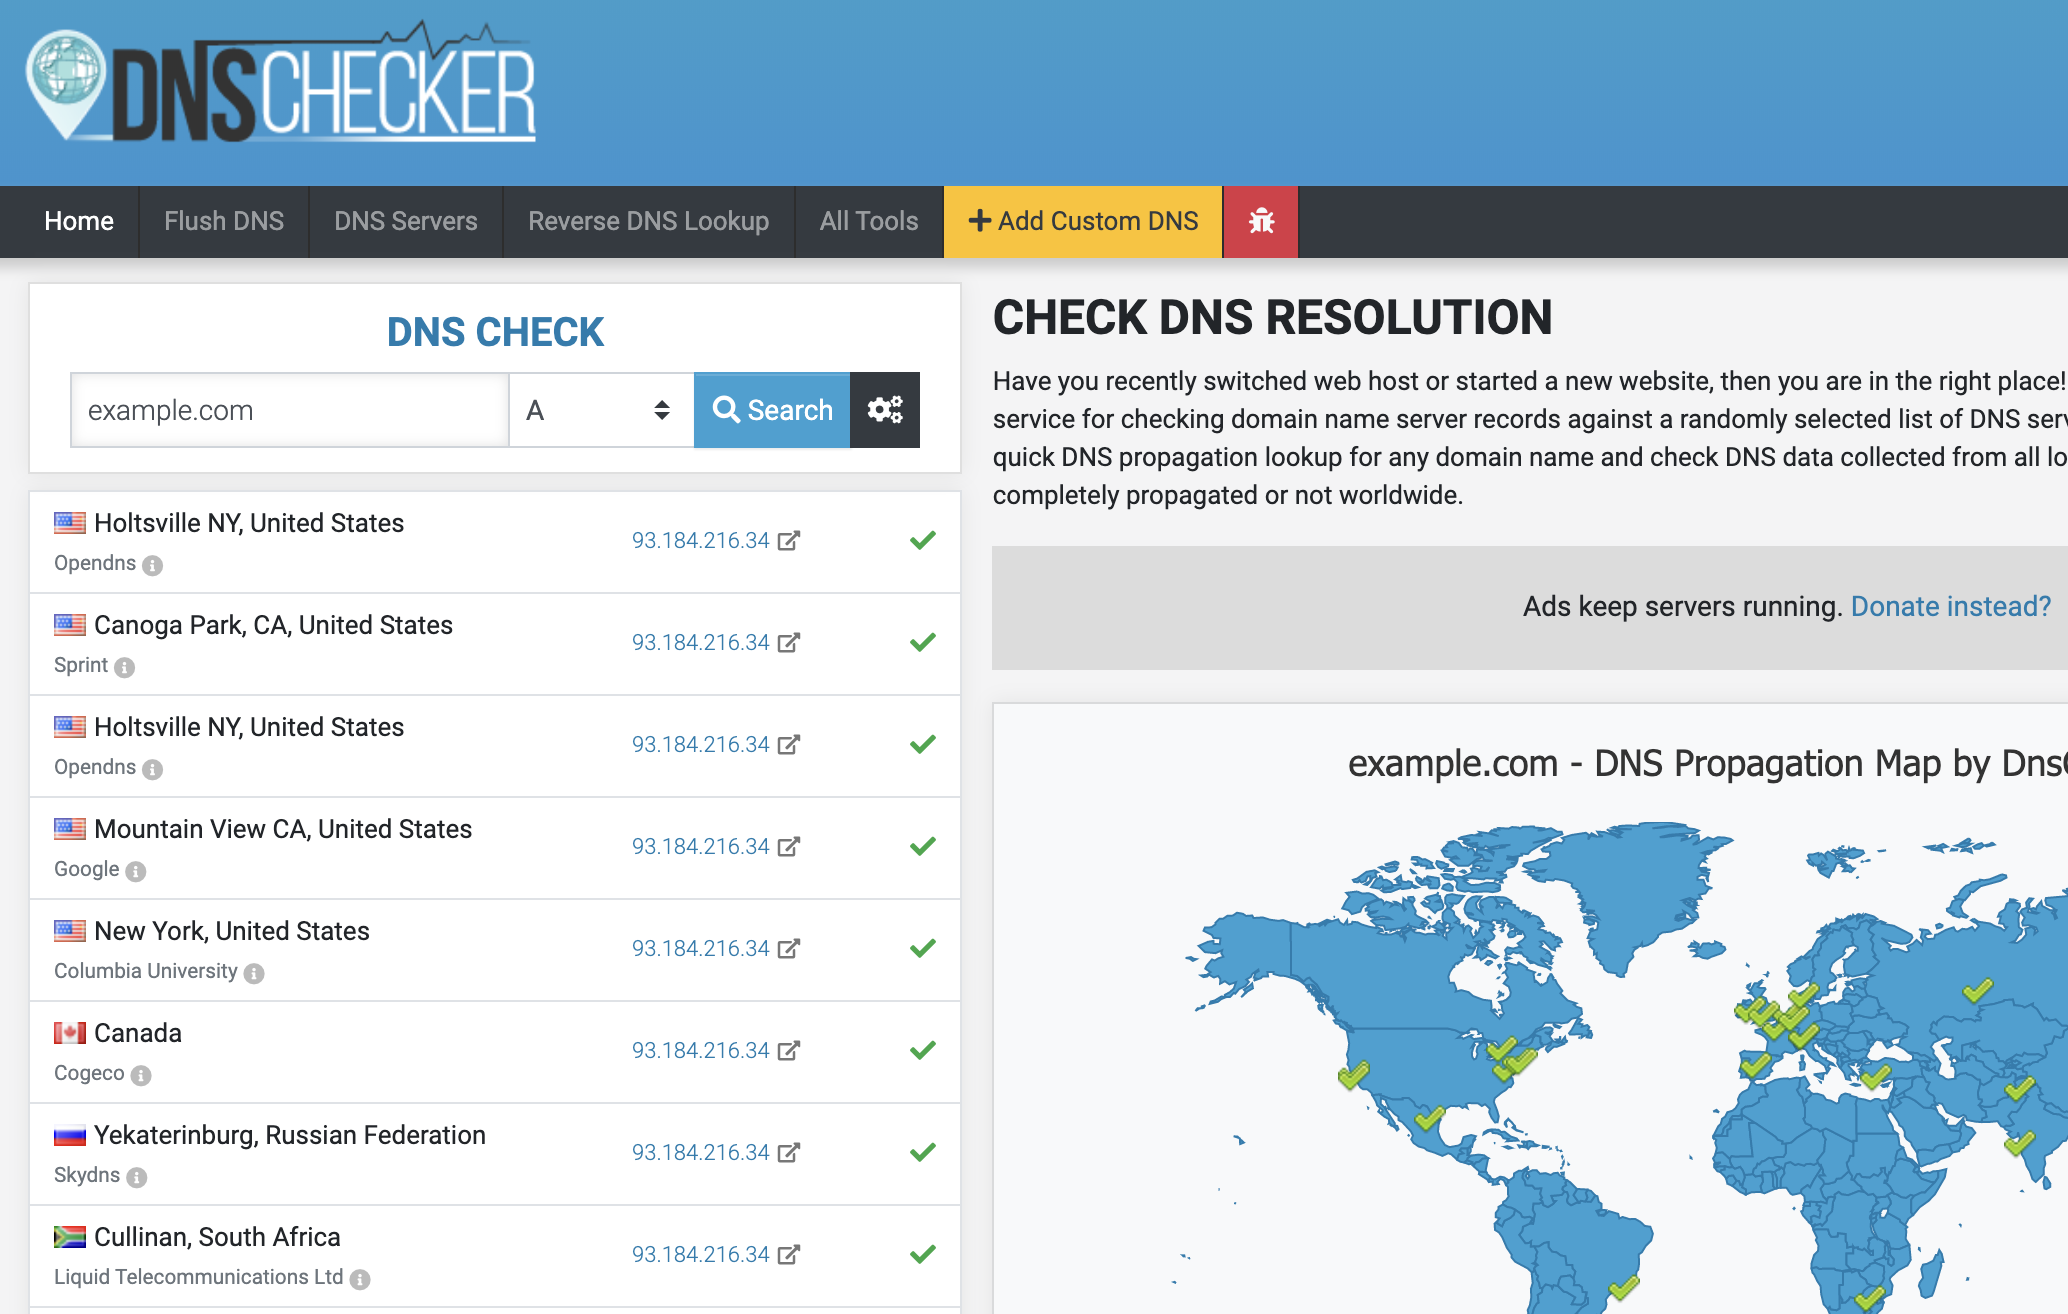Click US flag in Mountain View row
Viewport: 2068px width, 1314px height.
pos(70,829)
